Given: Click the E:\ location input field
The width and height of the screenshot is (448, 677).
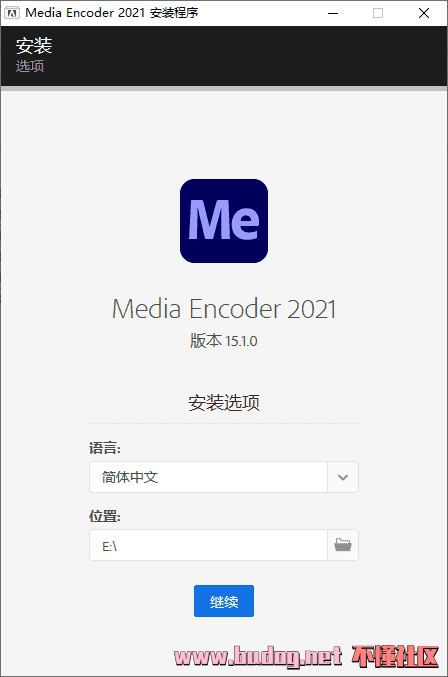Looking at the screenshot, I should (208, 545).
